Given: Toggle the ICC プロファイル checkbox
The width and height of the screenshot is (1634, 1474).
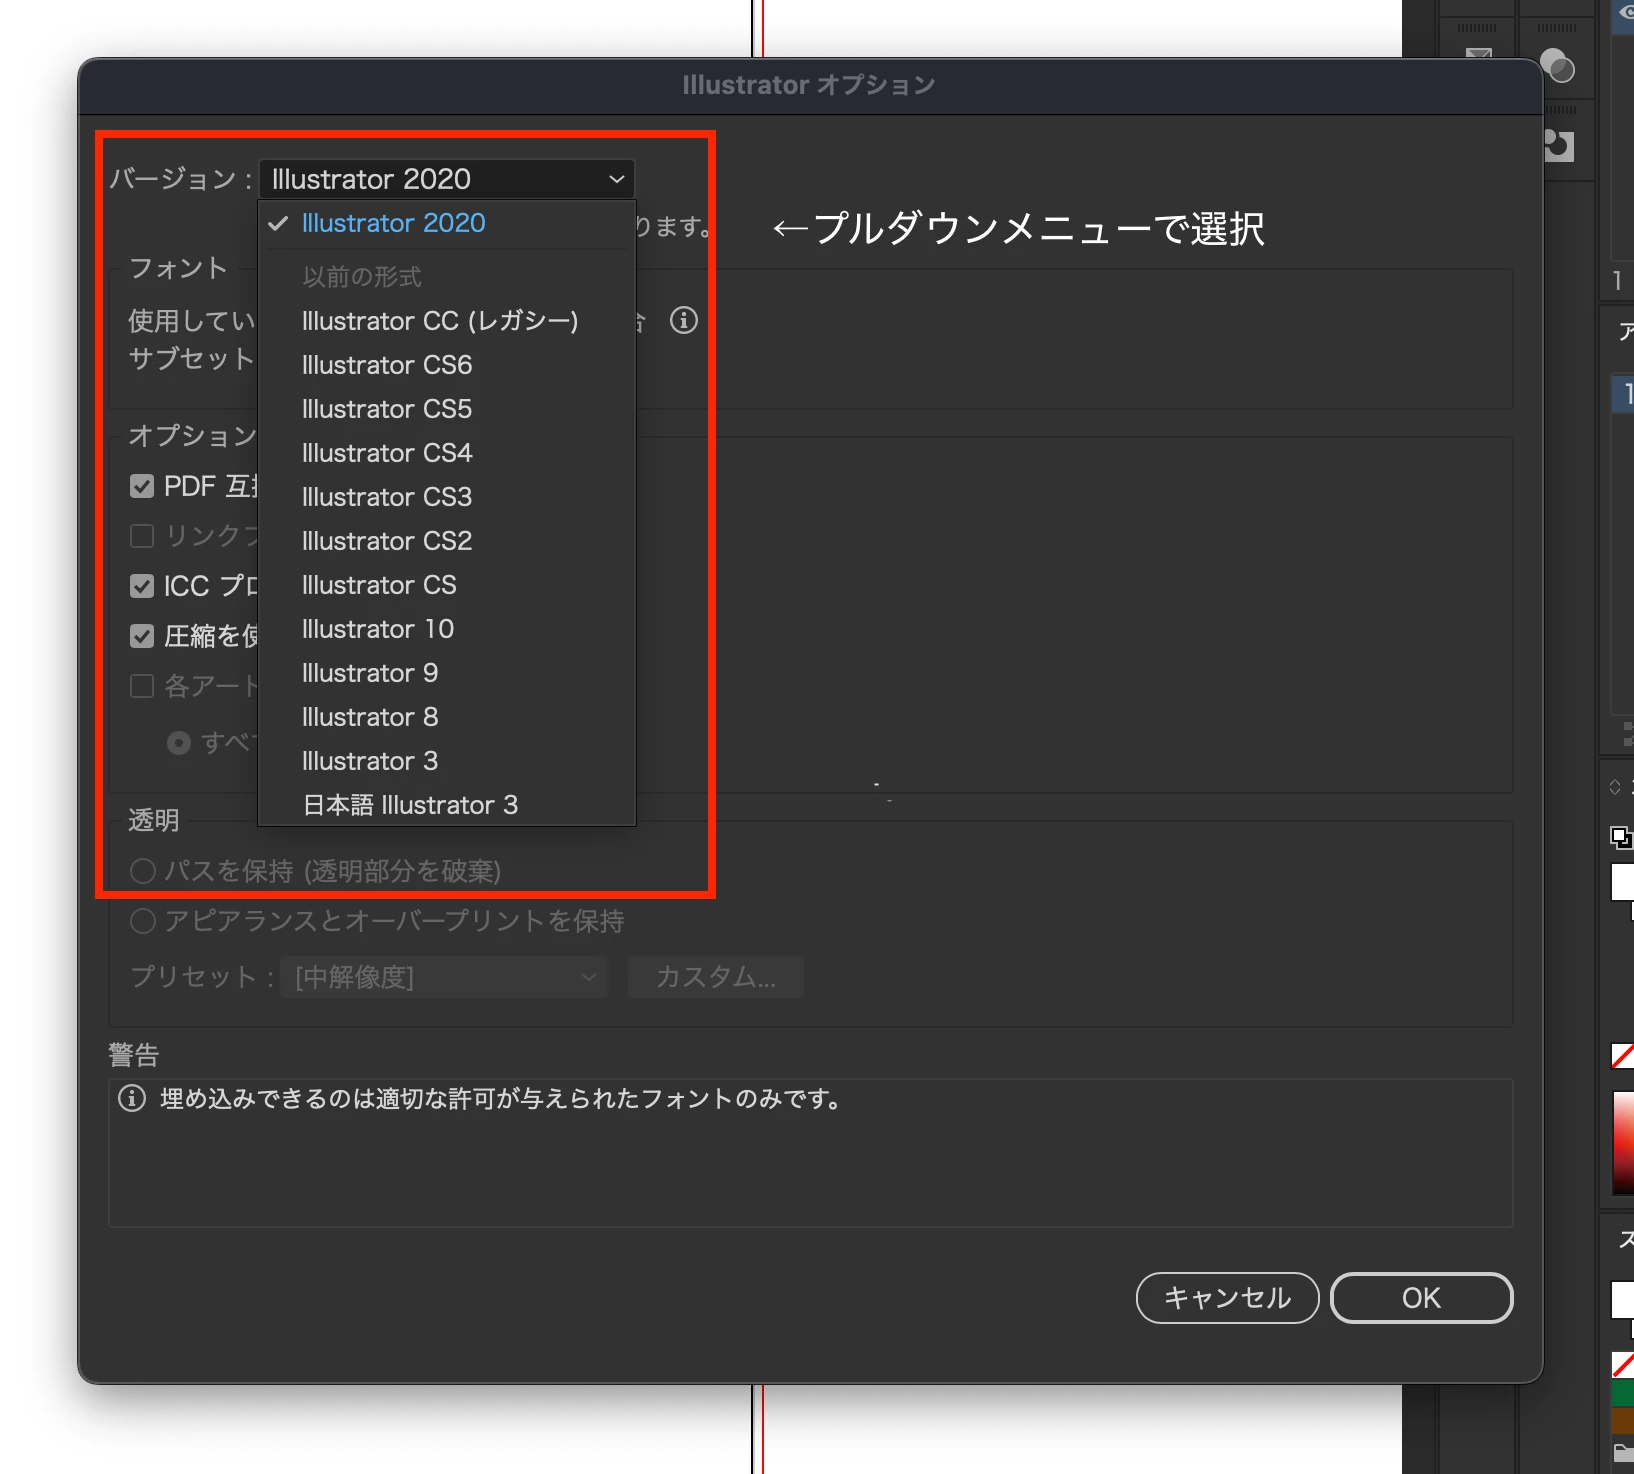Looking at the screenshot, I should 142,586.
